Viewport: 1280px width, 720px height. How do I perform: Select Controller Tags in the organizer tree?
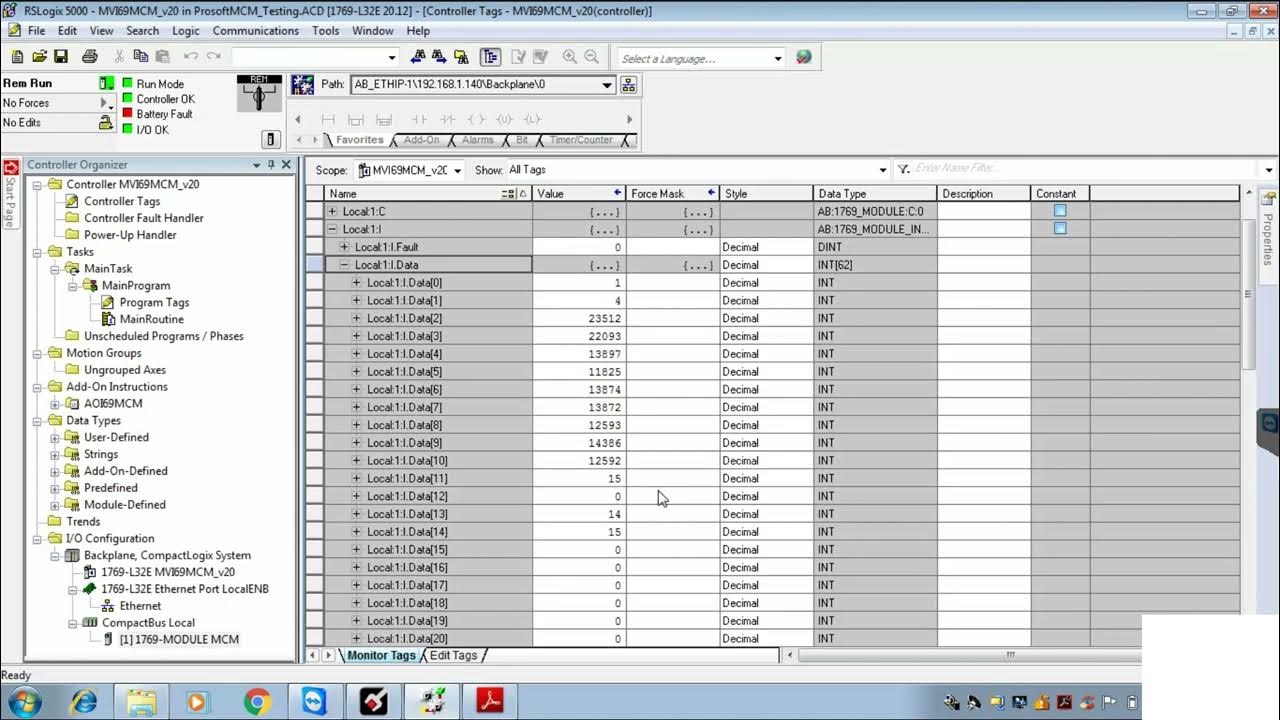point(122,201)
